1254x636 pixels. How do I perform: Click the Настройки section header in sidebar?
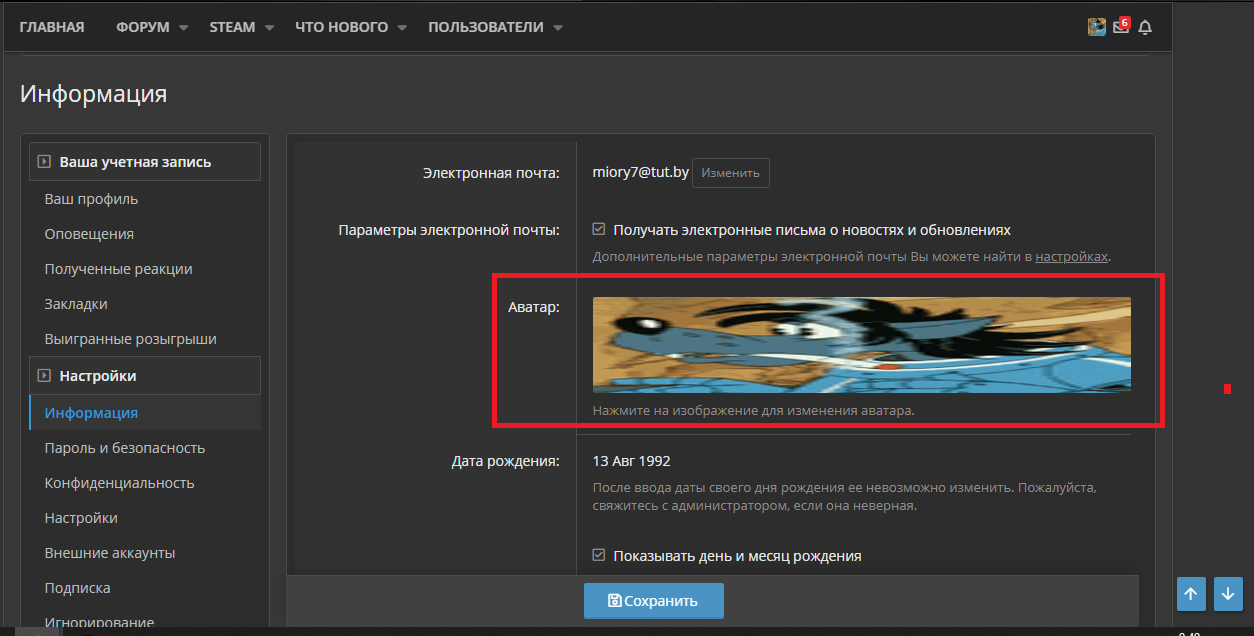(x=145, y=376)
